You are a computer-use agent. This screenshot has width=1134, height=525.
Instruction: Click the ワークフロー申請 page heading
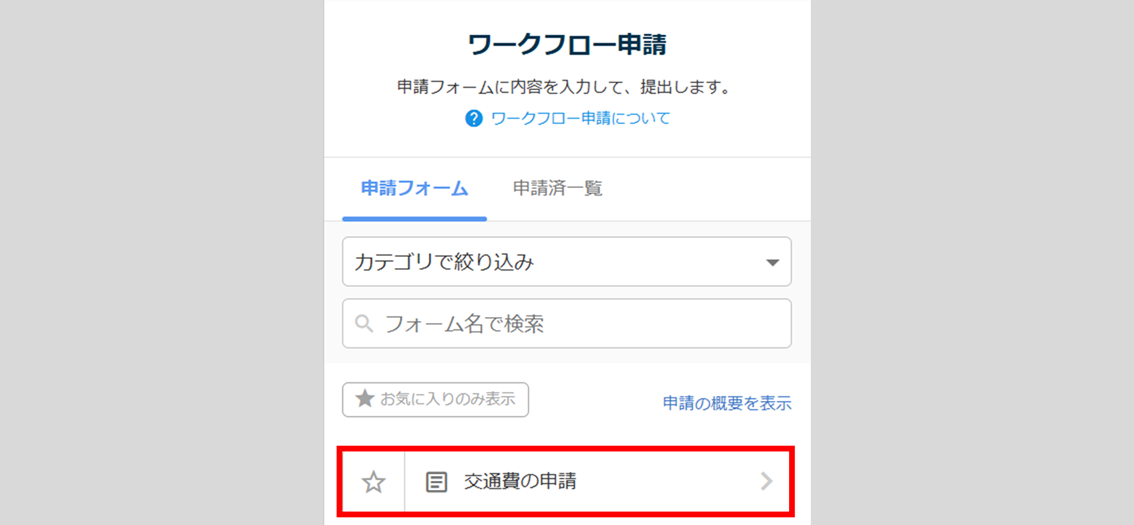click(567, 45)
